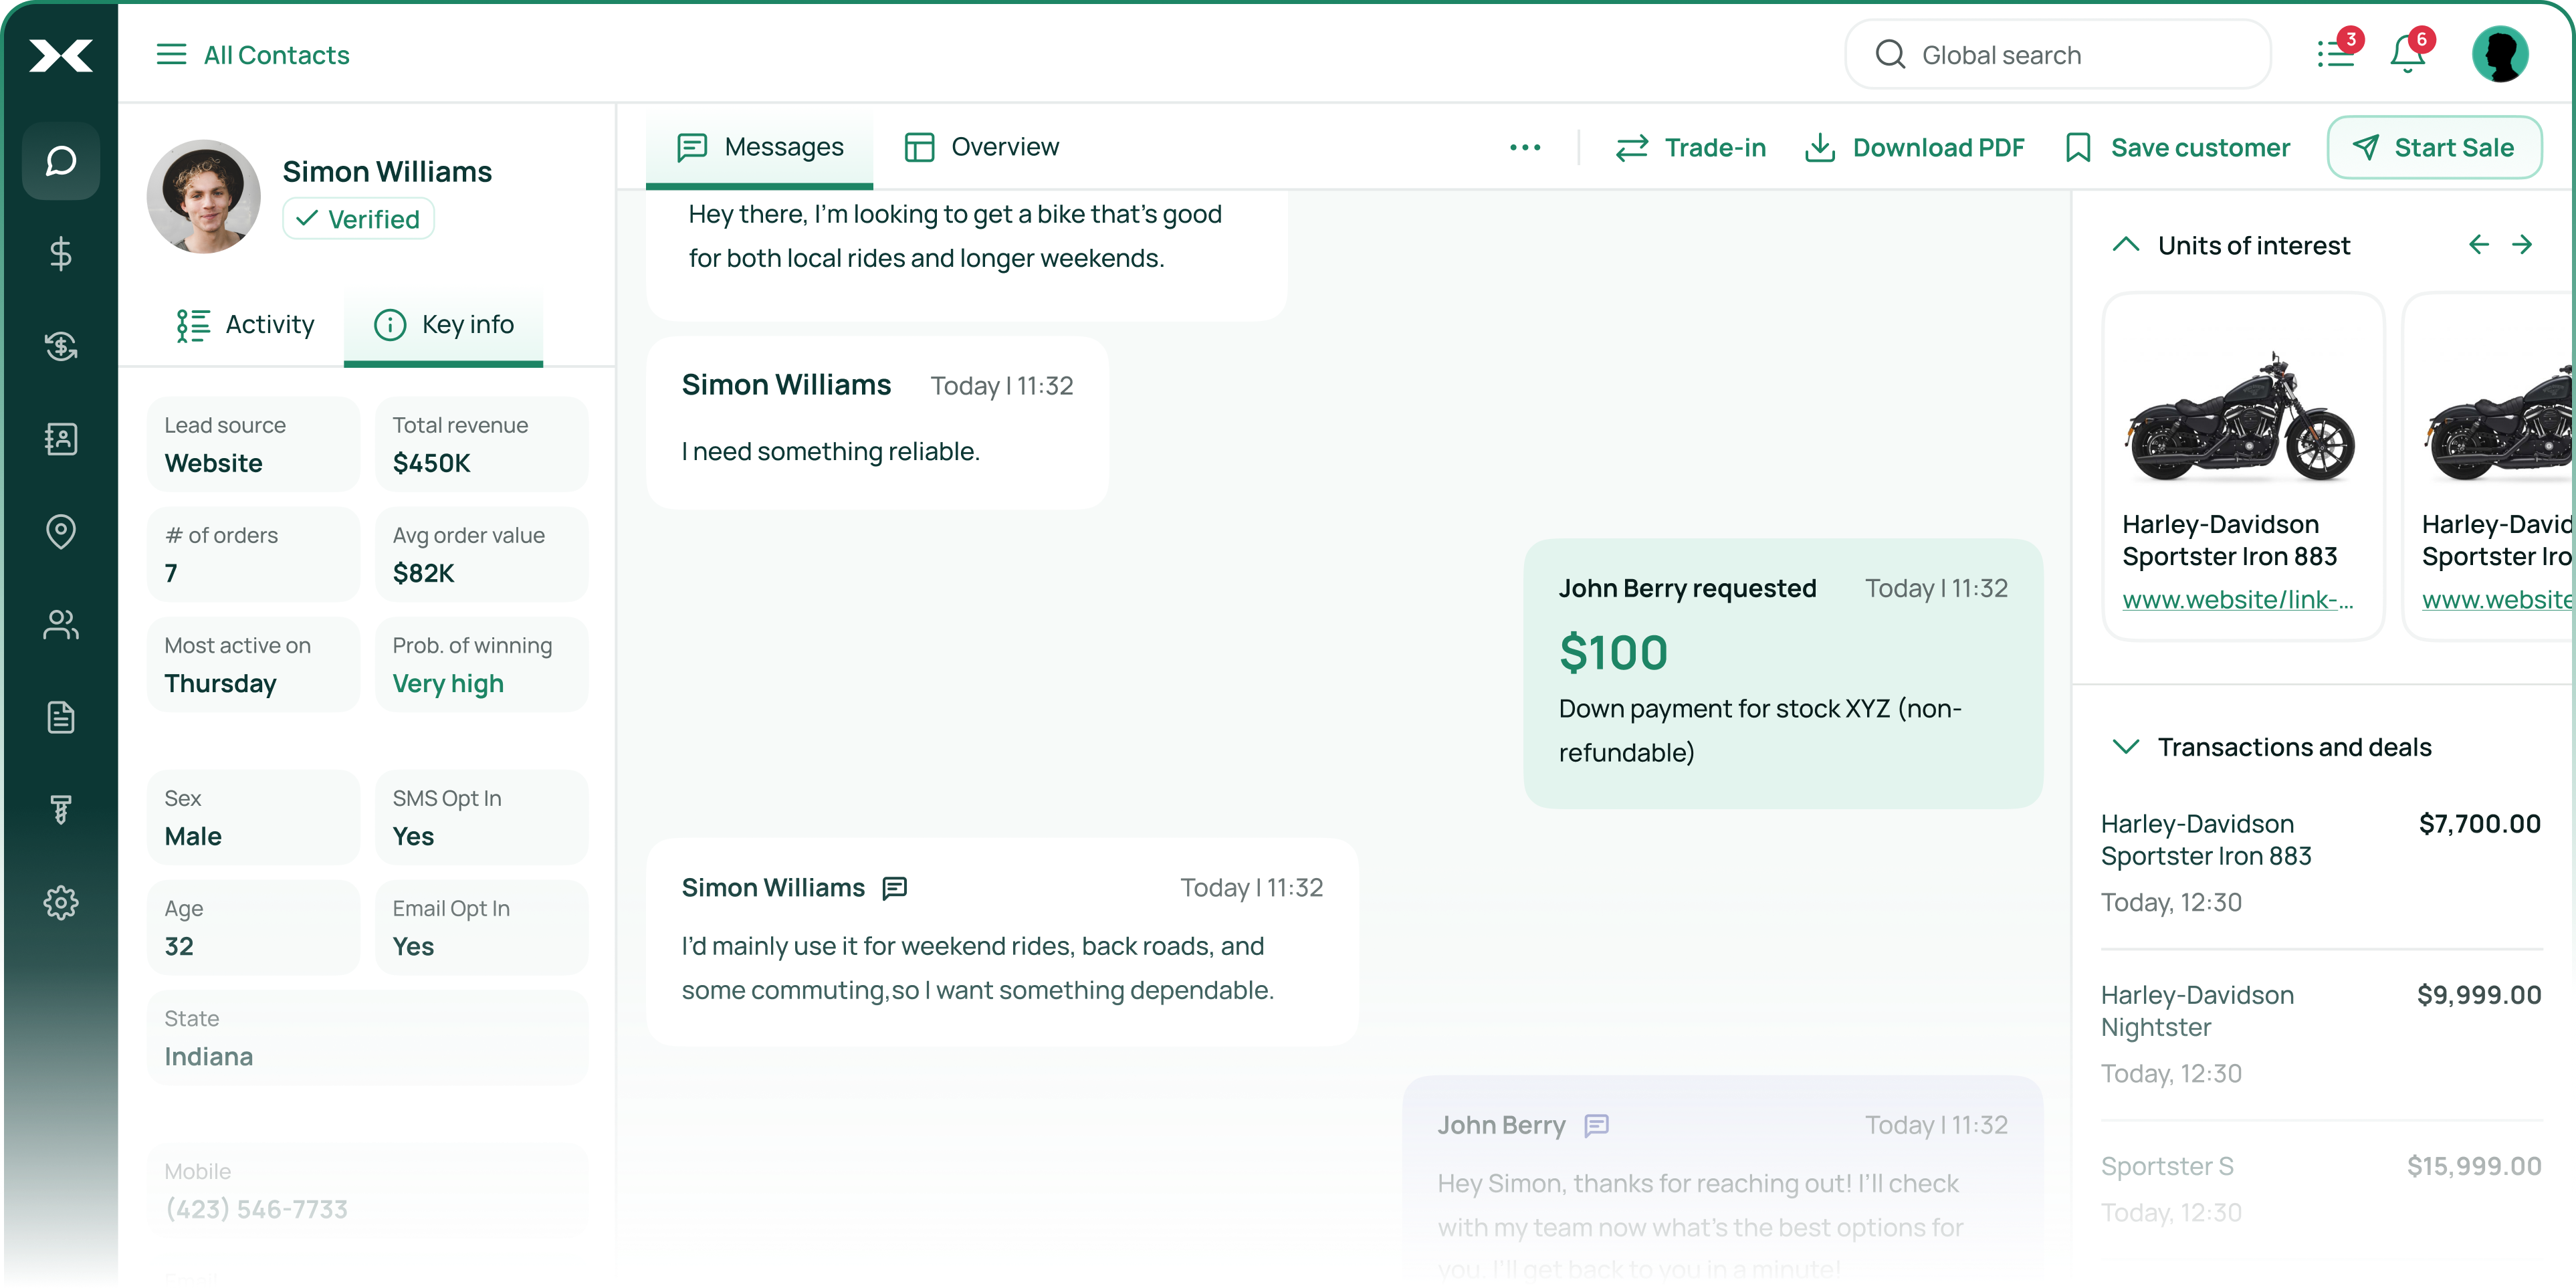Click the Prob. of winning Very high card
The height and width of the screenshot is (1288, 2576).
click(x=482, y=664)
